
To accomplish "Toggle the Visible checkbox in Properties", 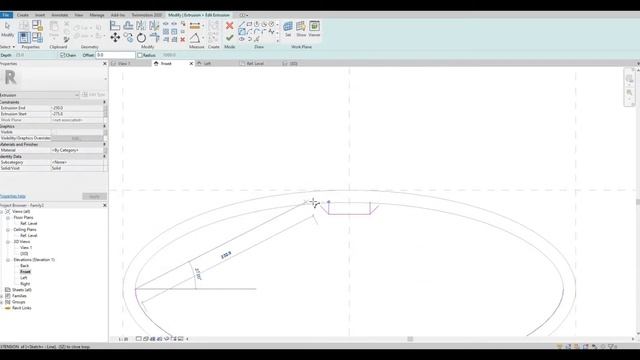I will tap(53, 132).
